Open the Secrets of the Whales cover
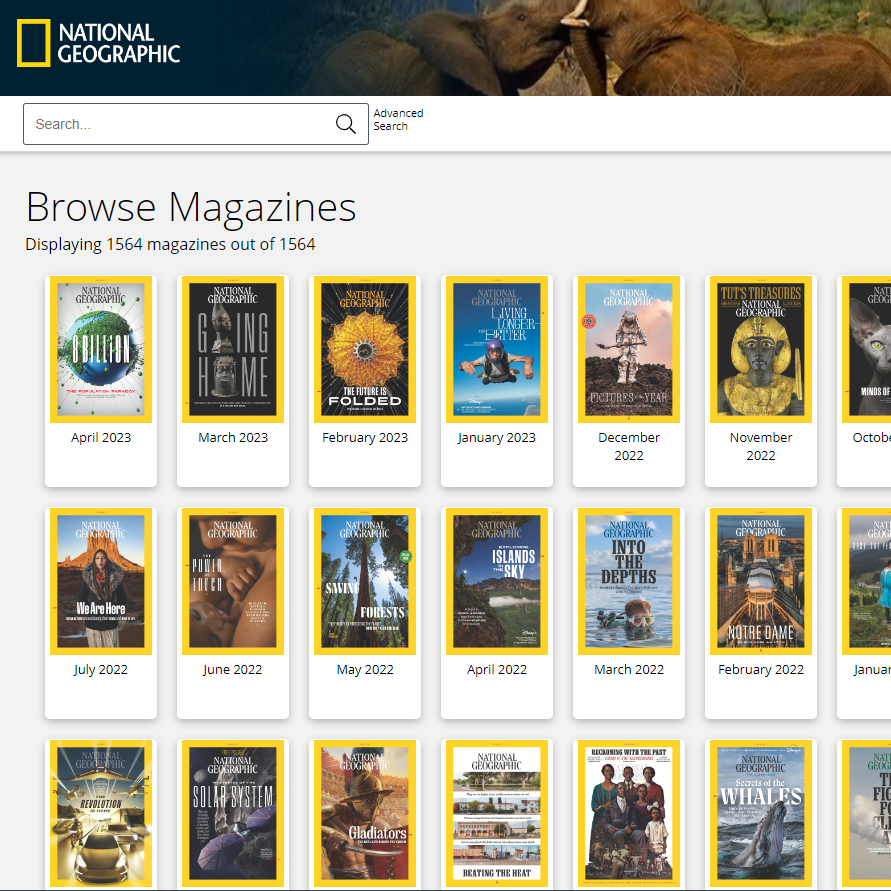 pos(760,813)
